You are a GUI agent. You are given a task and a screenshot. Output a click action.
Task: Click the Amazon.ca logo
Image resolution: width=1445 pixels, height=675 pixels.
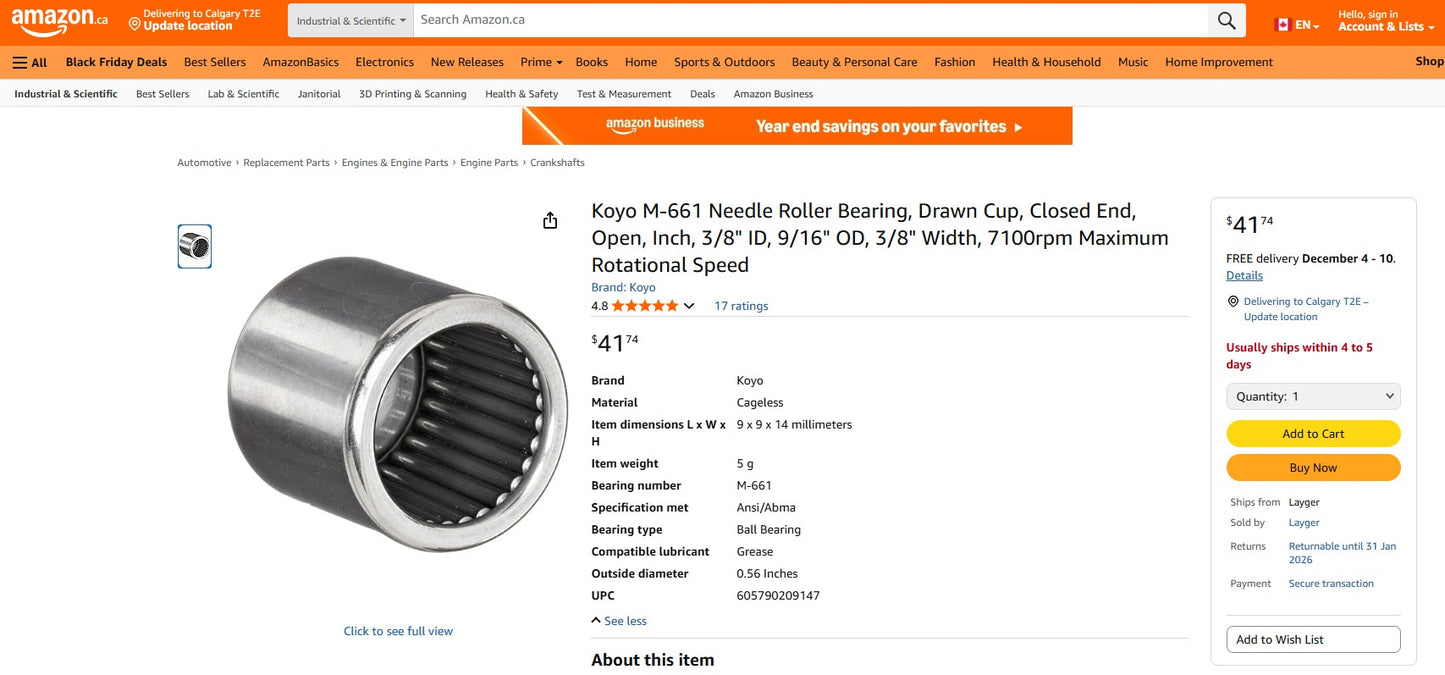pyautogui.click(x=55, y=20)
